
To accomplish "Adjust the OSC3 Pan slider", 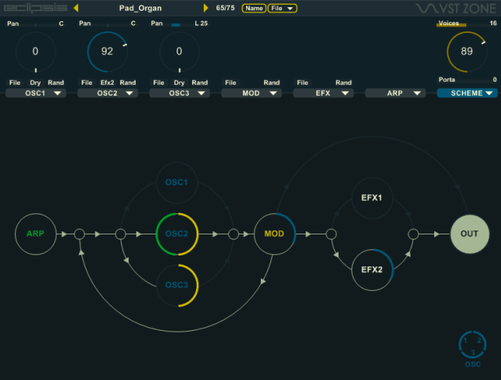I will (x=179, y=24).
